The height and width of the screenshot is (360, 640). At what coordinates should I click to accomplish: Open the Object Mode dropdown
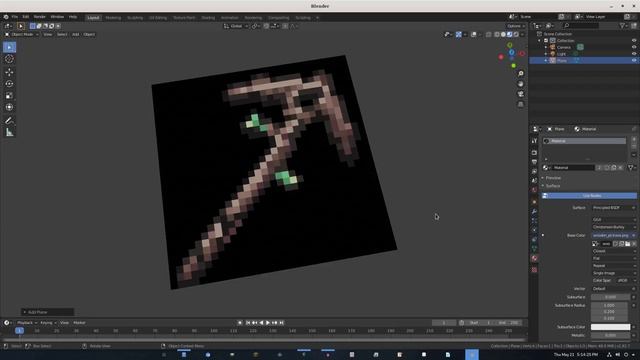[22, 34]
